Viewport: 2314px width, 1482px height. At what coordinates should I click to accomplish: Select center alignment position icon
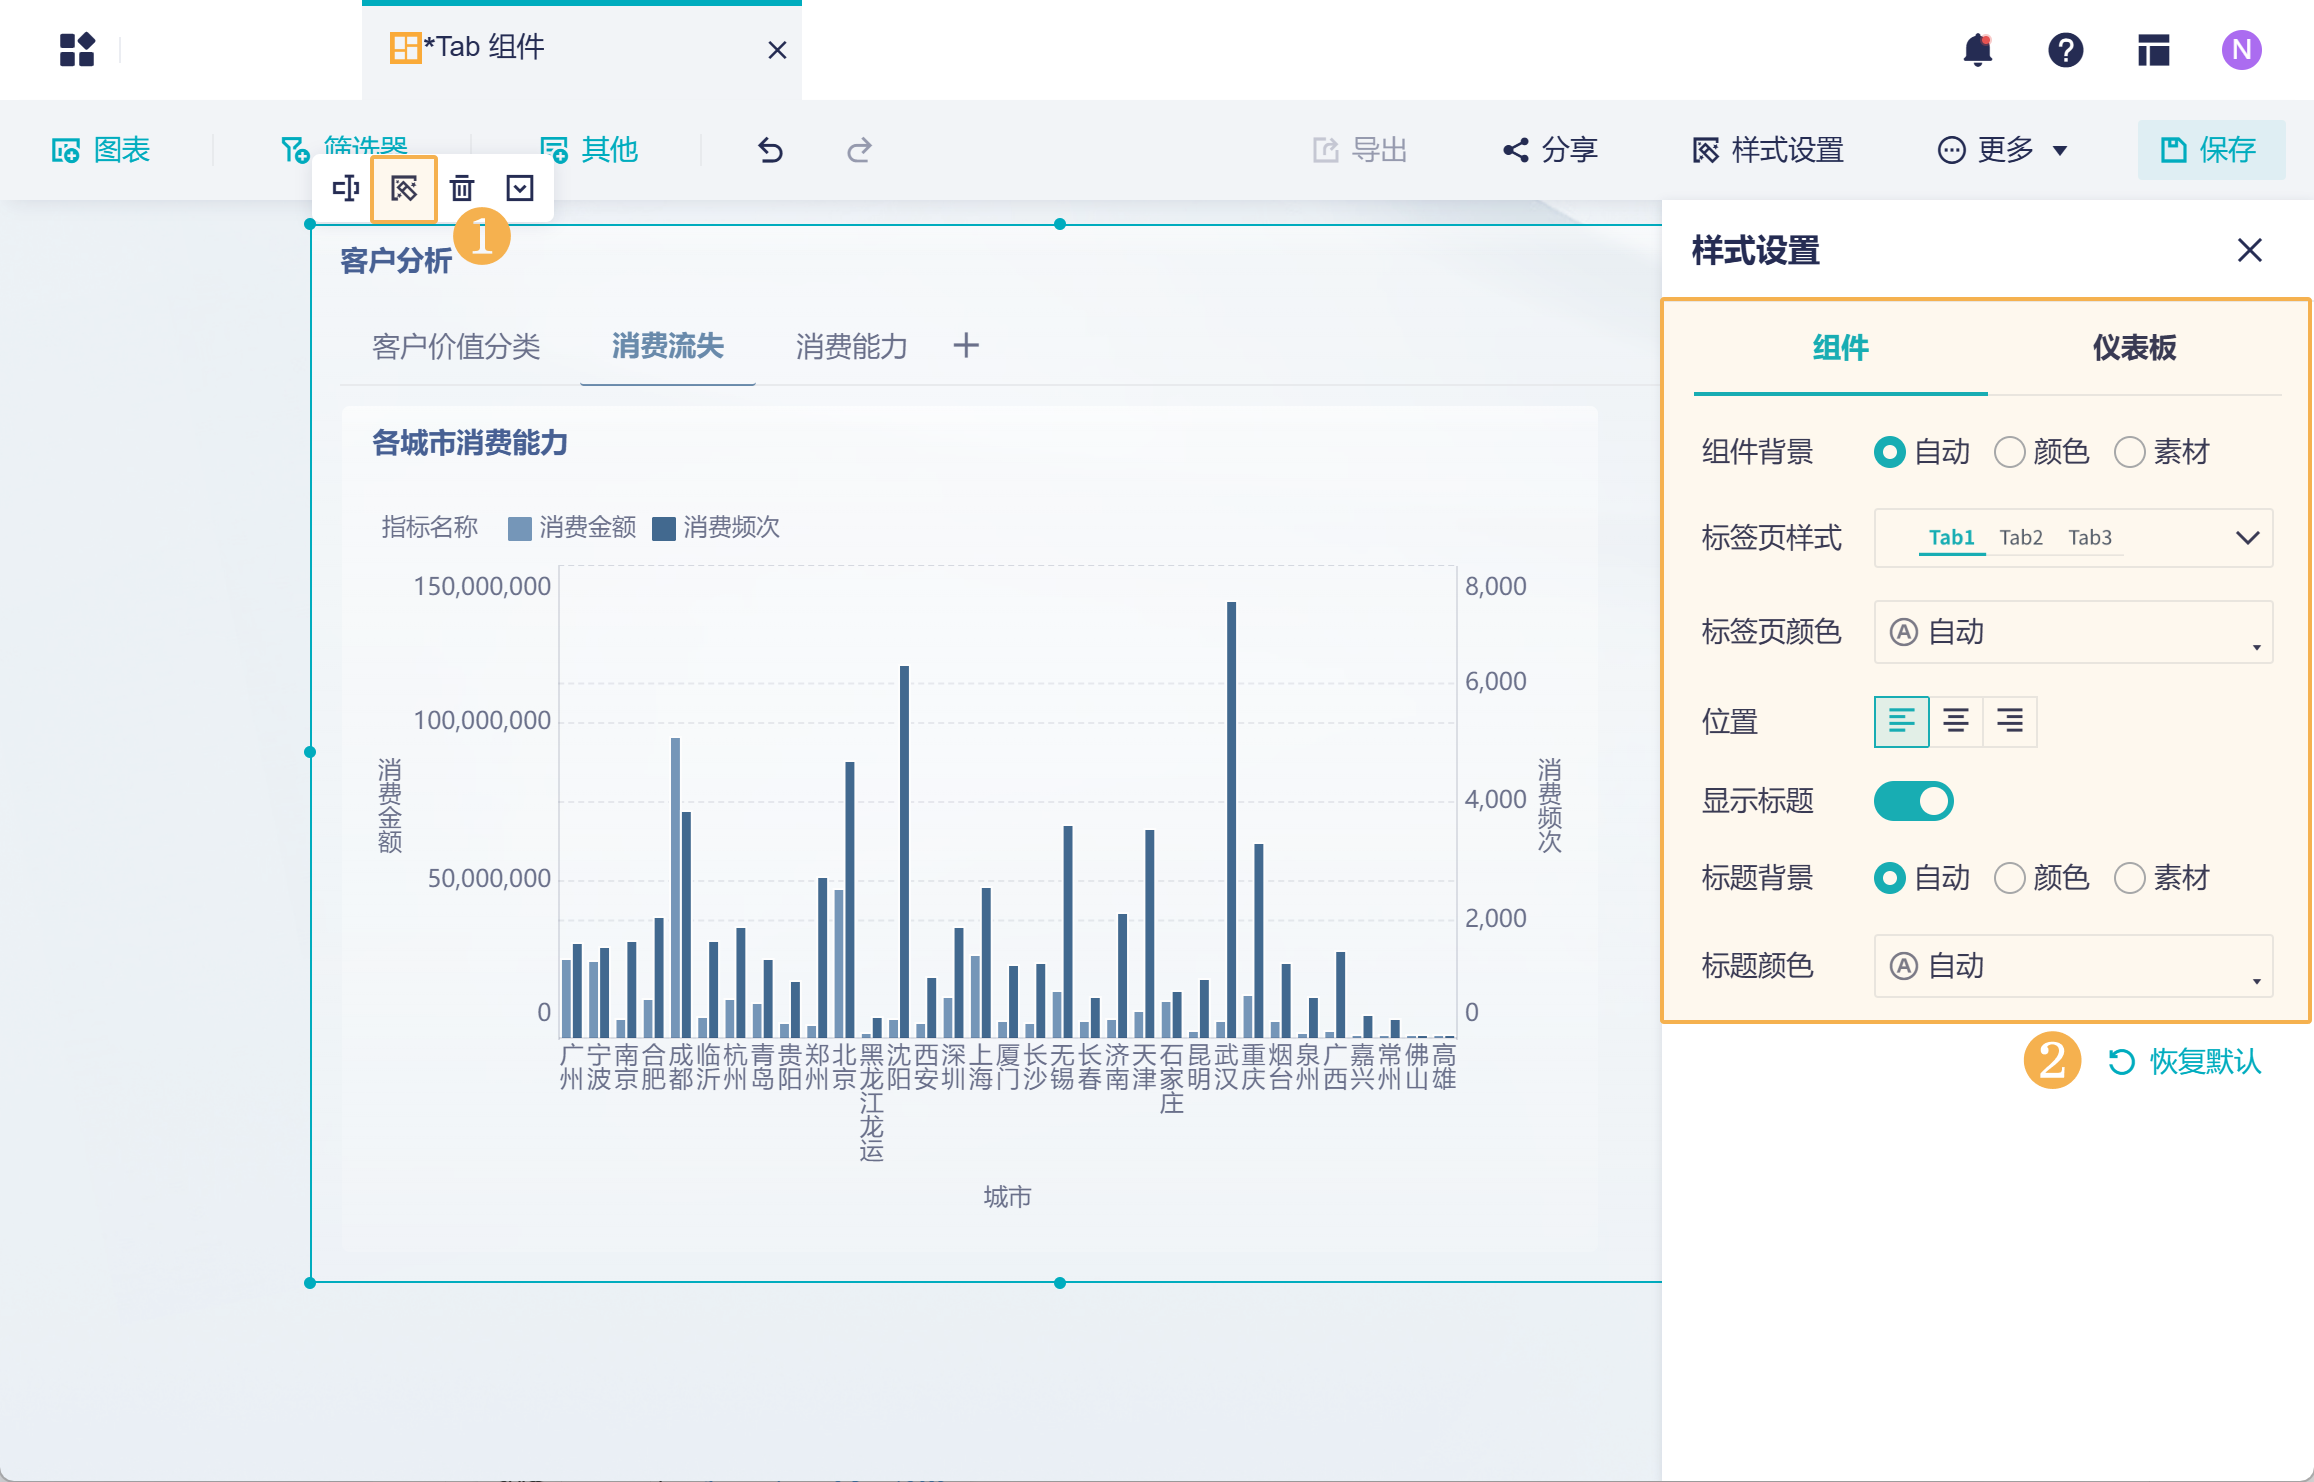1956,721
